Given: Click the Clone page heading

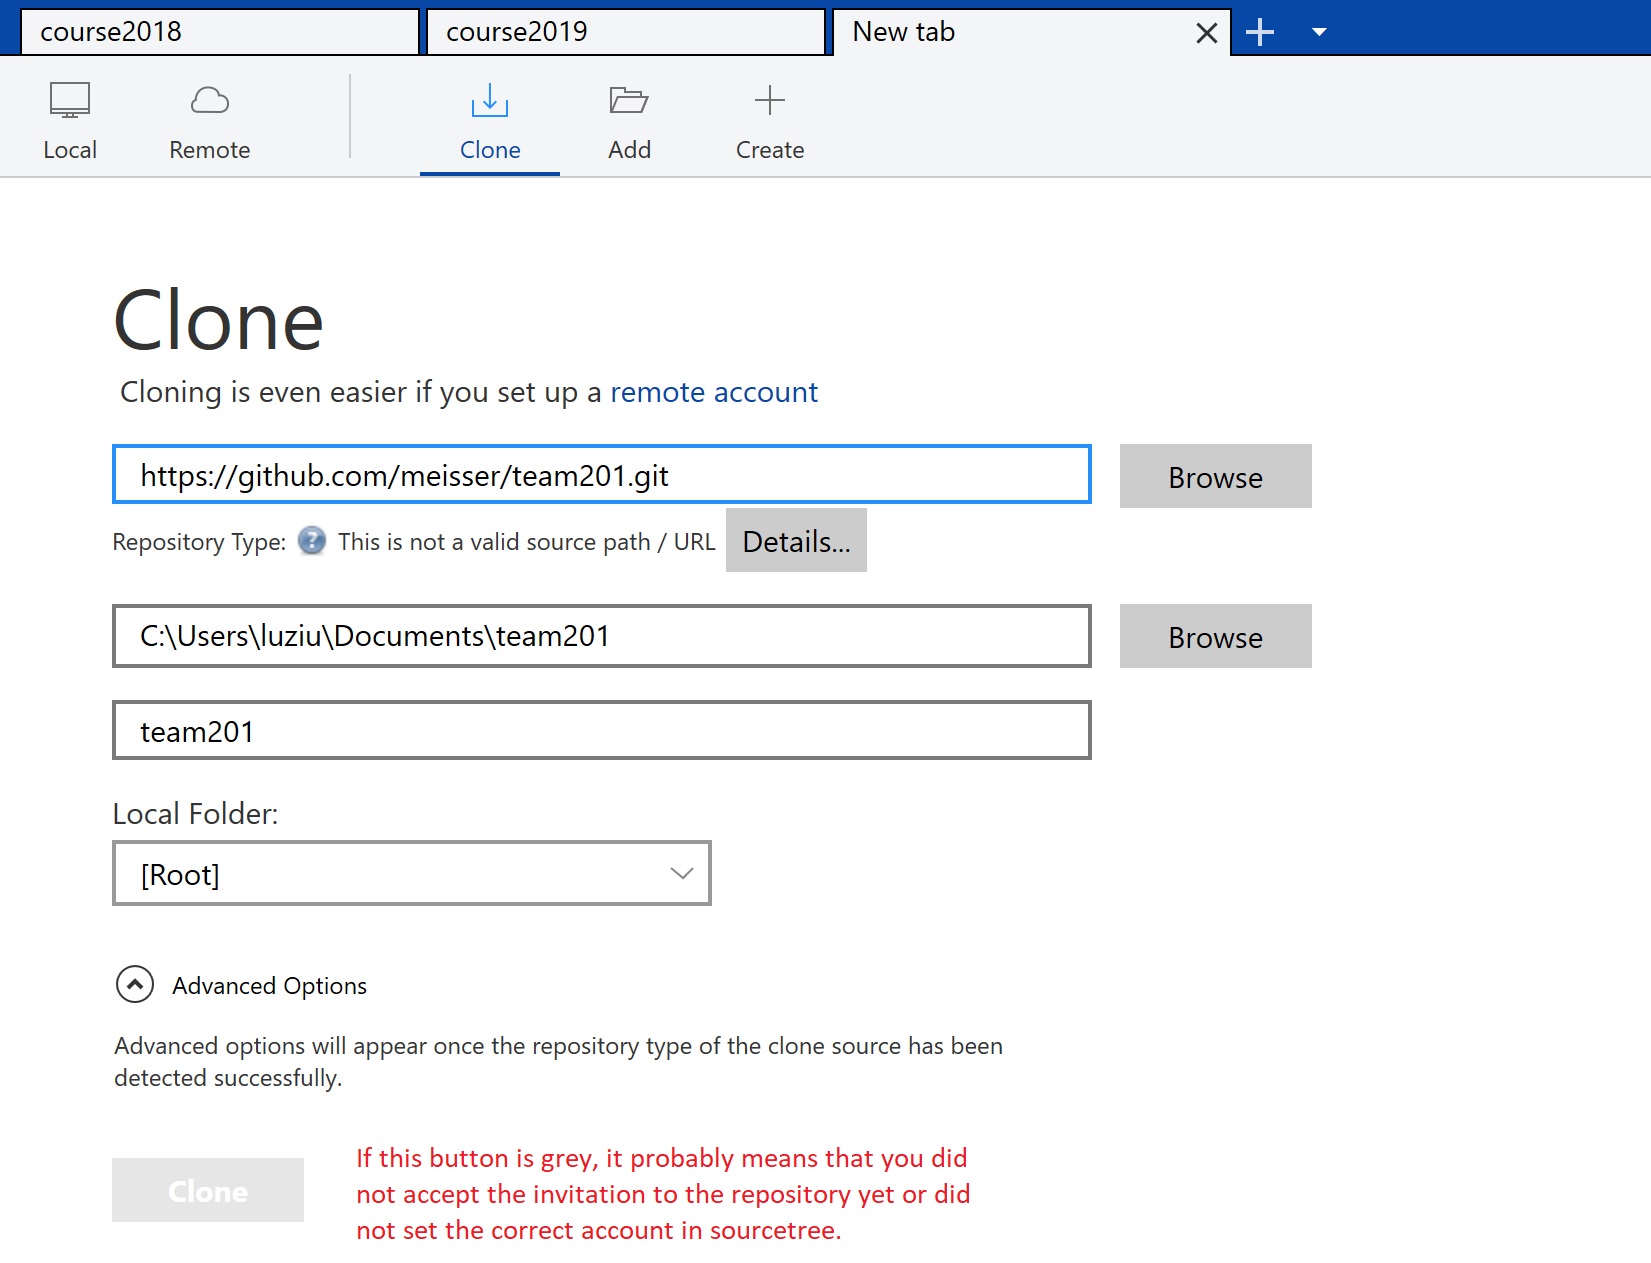Looking at the screenshot, I should pos(219,321).
